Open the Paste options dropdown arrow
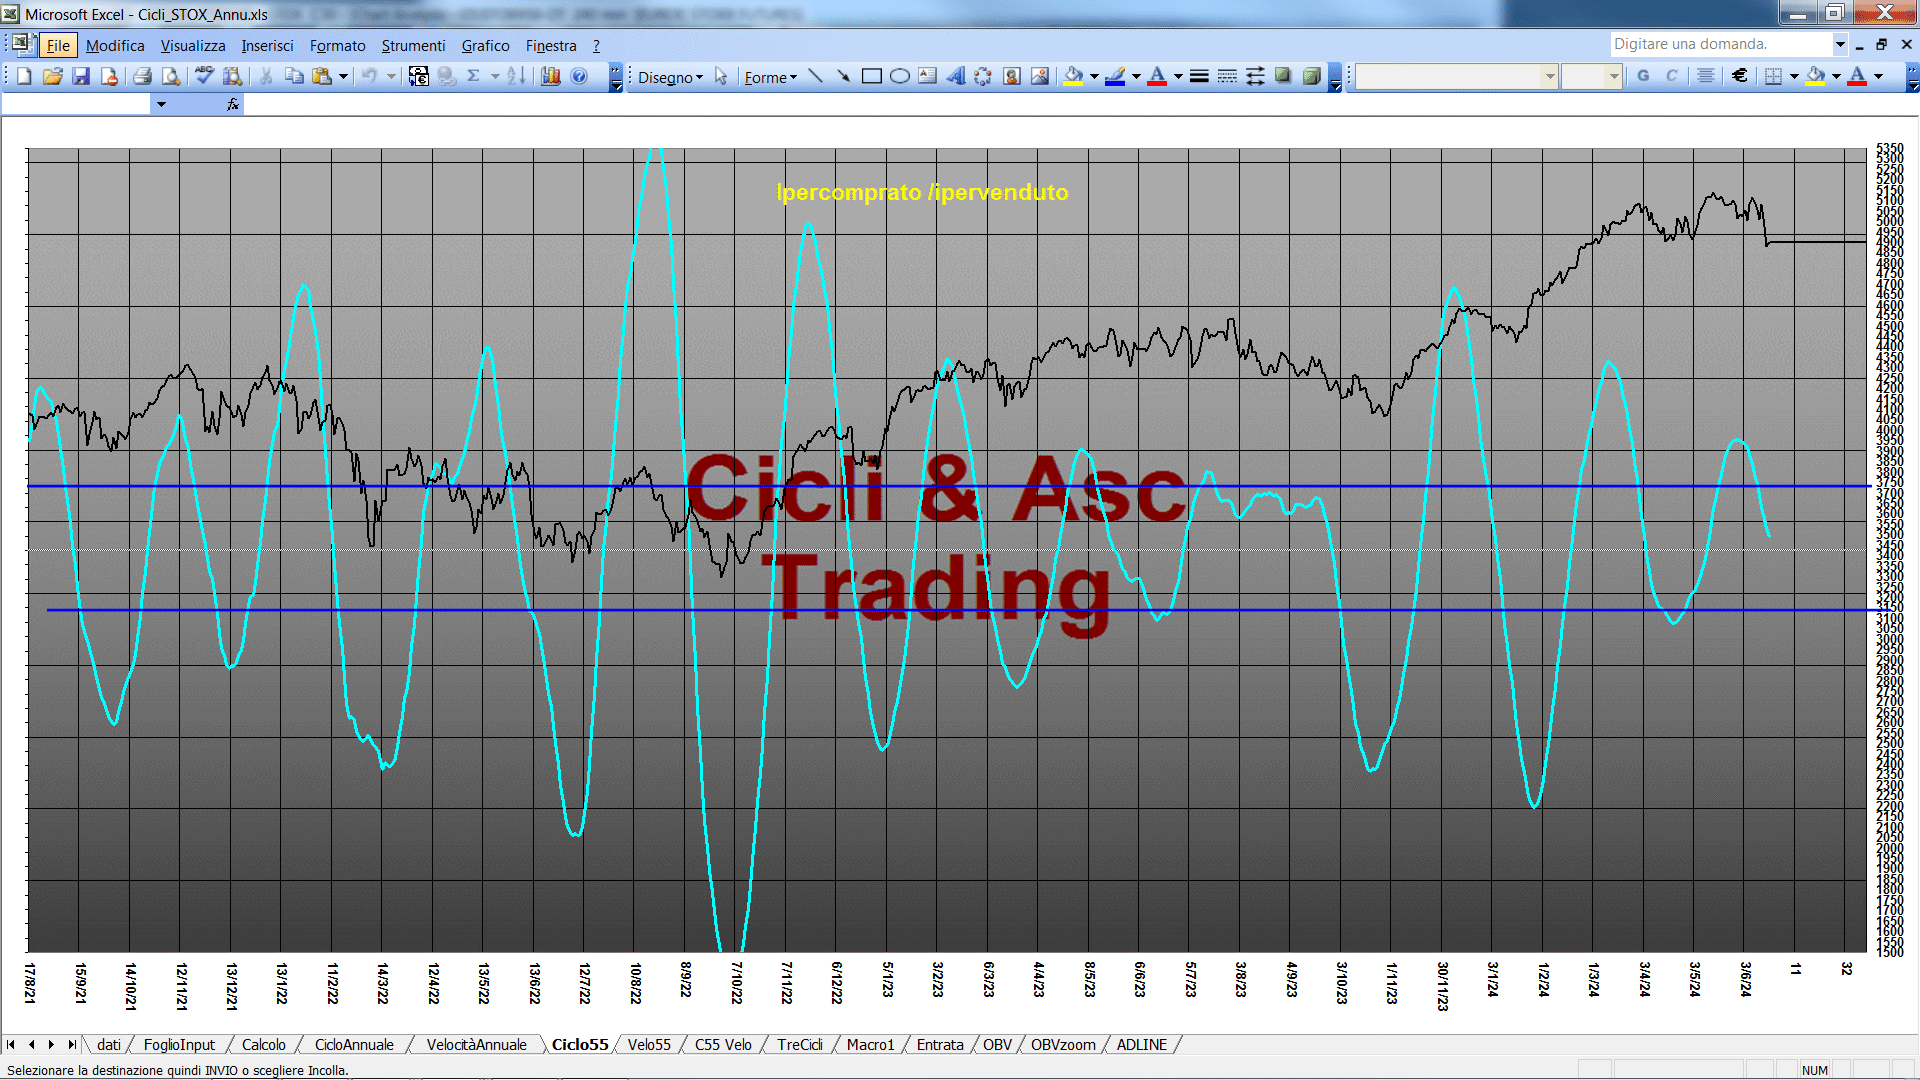 pos(343,76)
